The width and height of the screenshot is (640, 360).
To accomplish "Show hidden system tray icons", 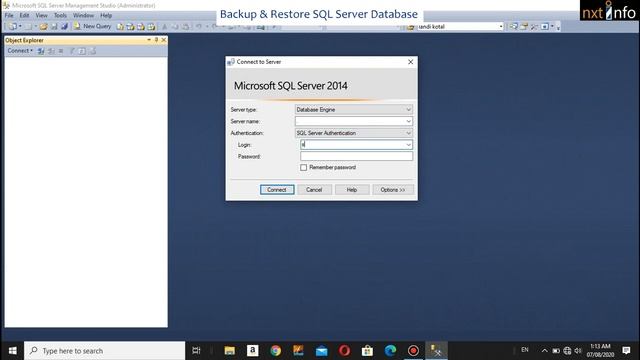I will click(544, 351).
